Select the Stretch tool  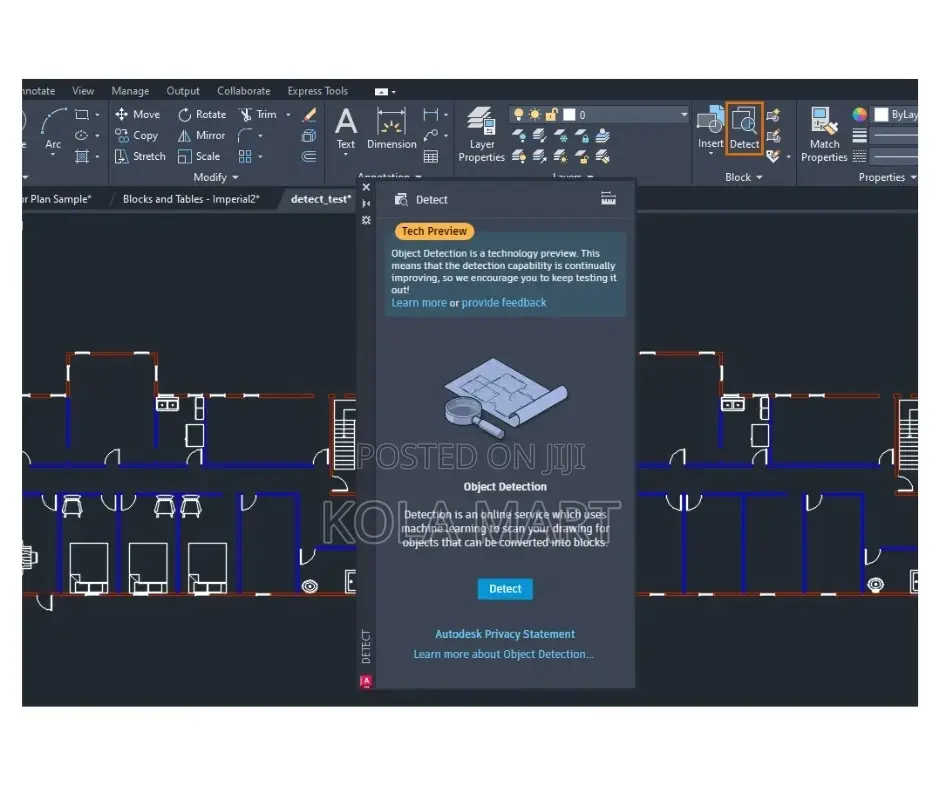click(x=140, y=157)
